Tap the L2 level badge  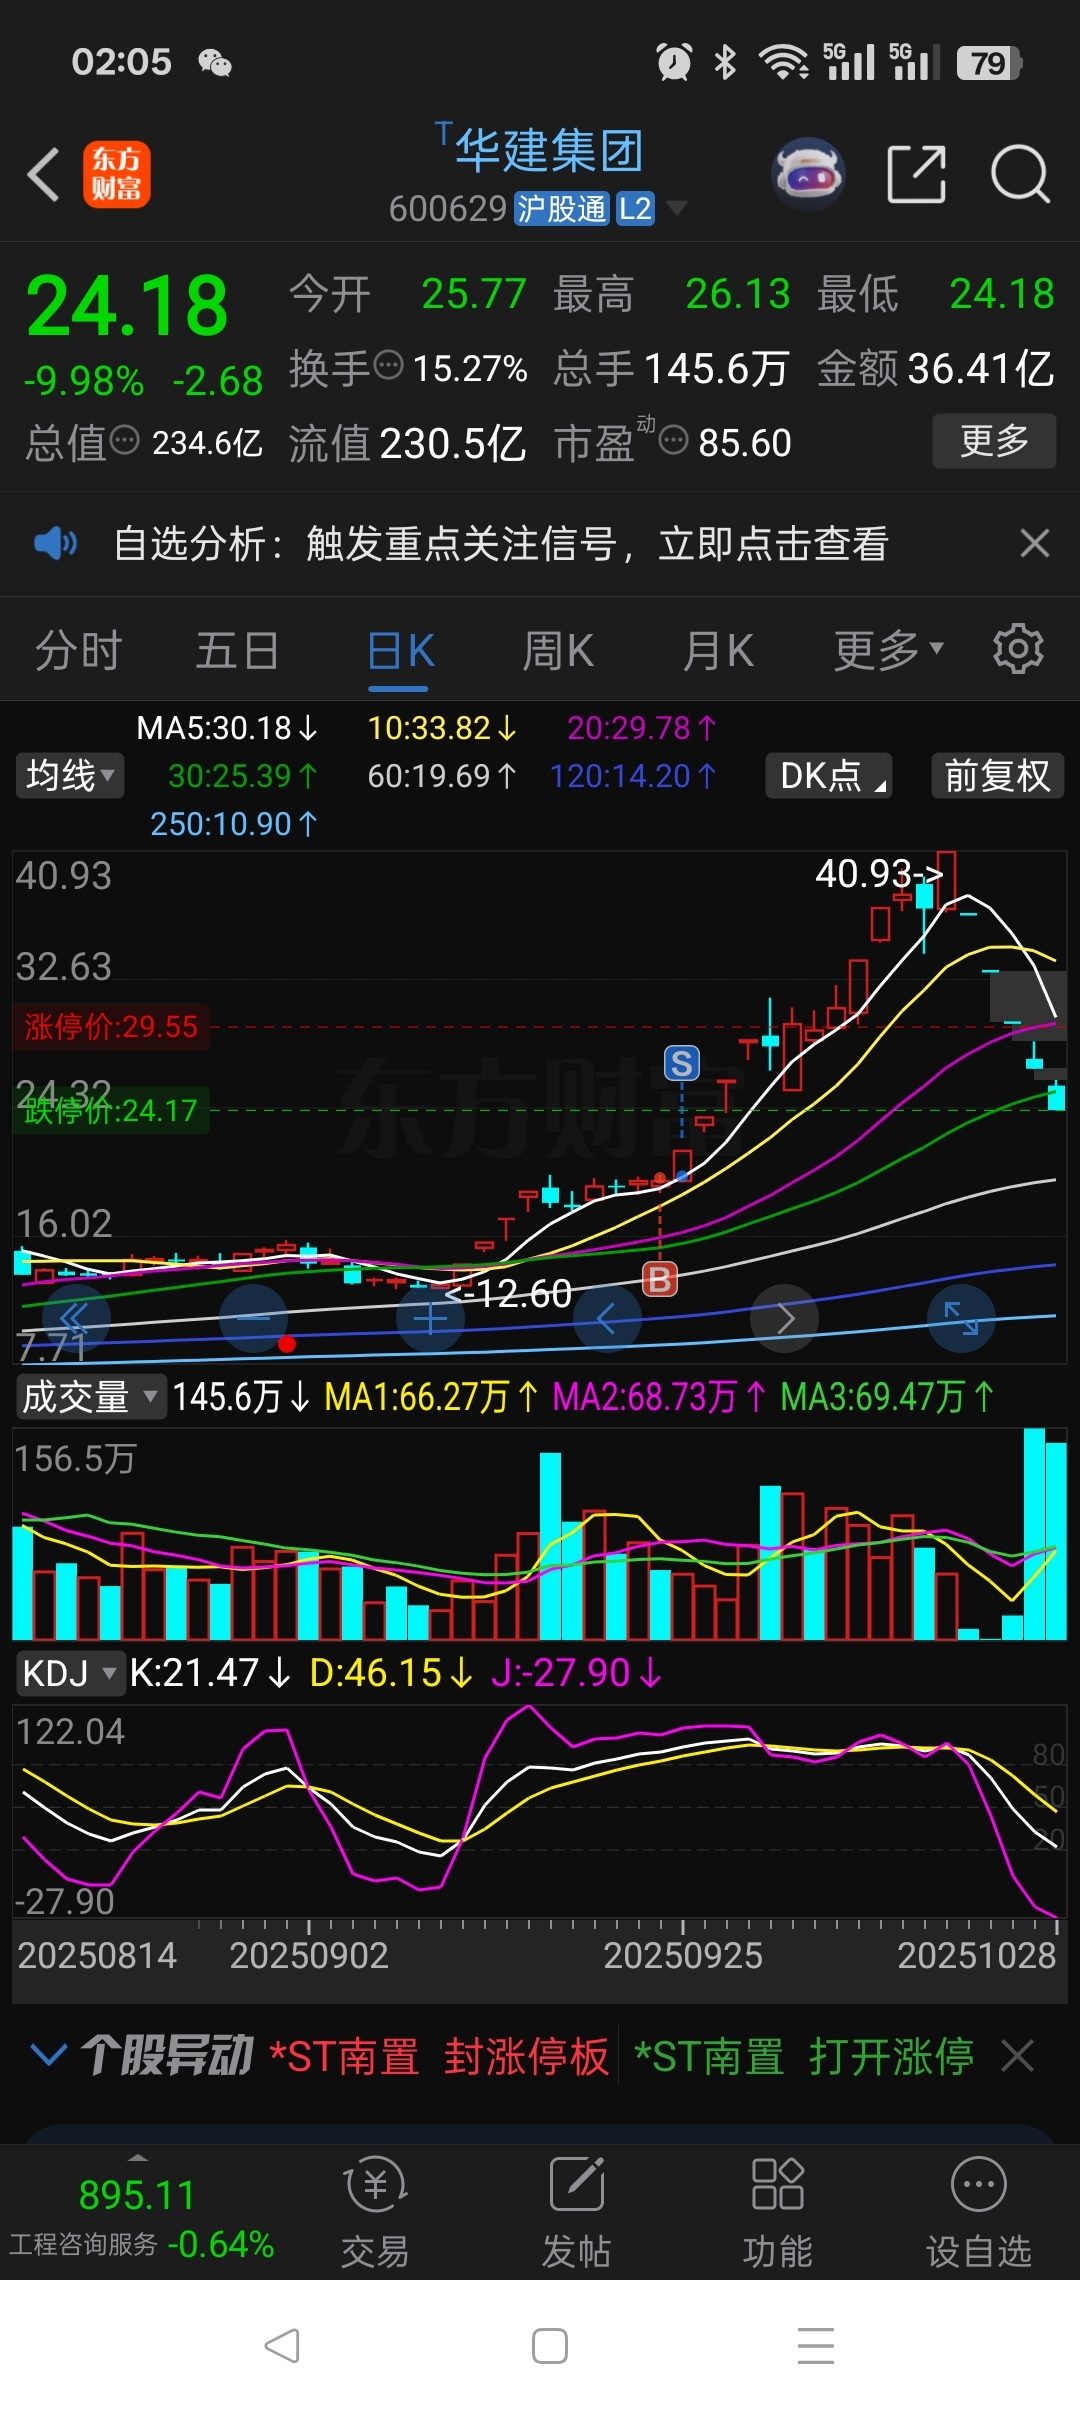click(635, 208)
